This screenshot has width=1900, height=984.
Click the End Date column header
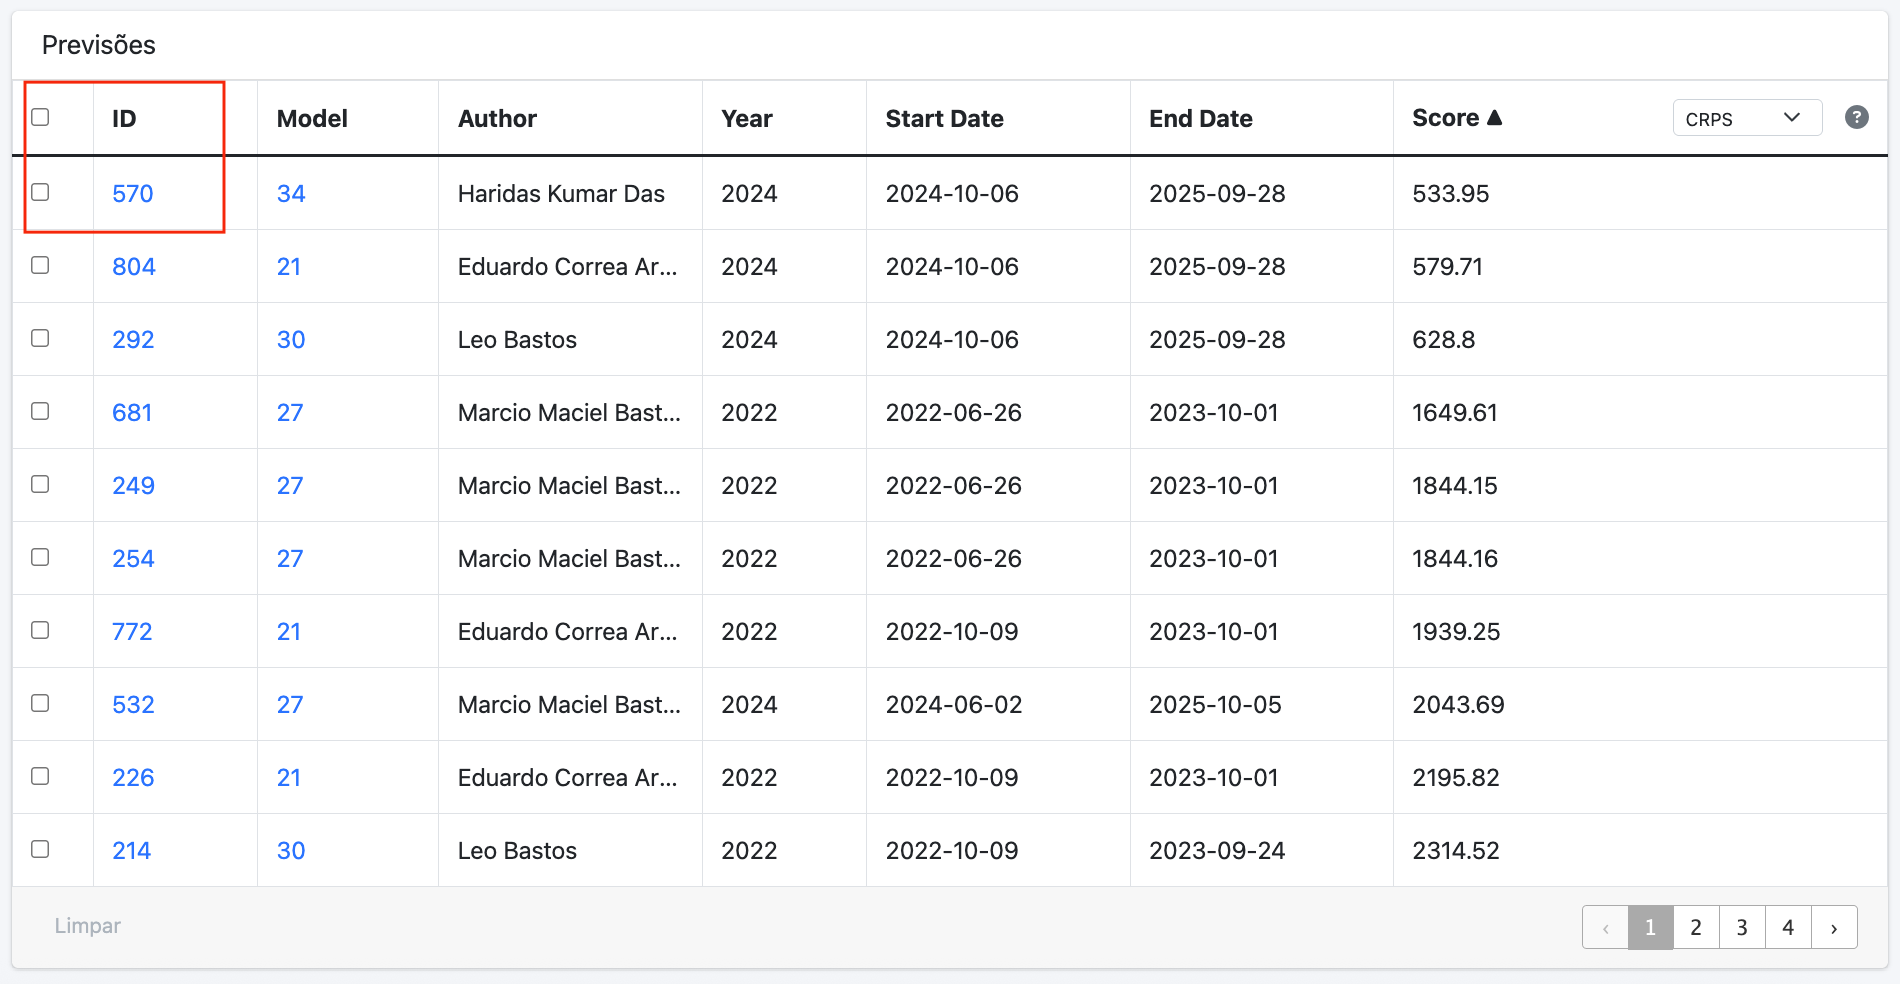(x=1201, y=119)
